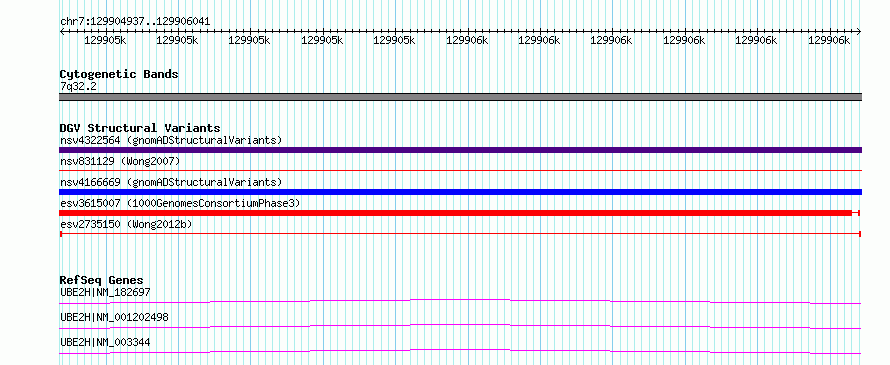Click the gray 7q32.2 cytogenetic band
The width and height of the screenshot is (890, 365).
point(460,97)
